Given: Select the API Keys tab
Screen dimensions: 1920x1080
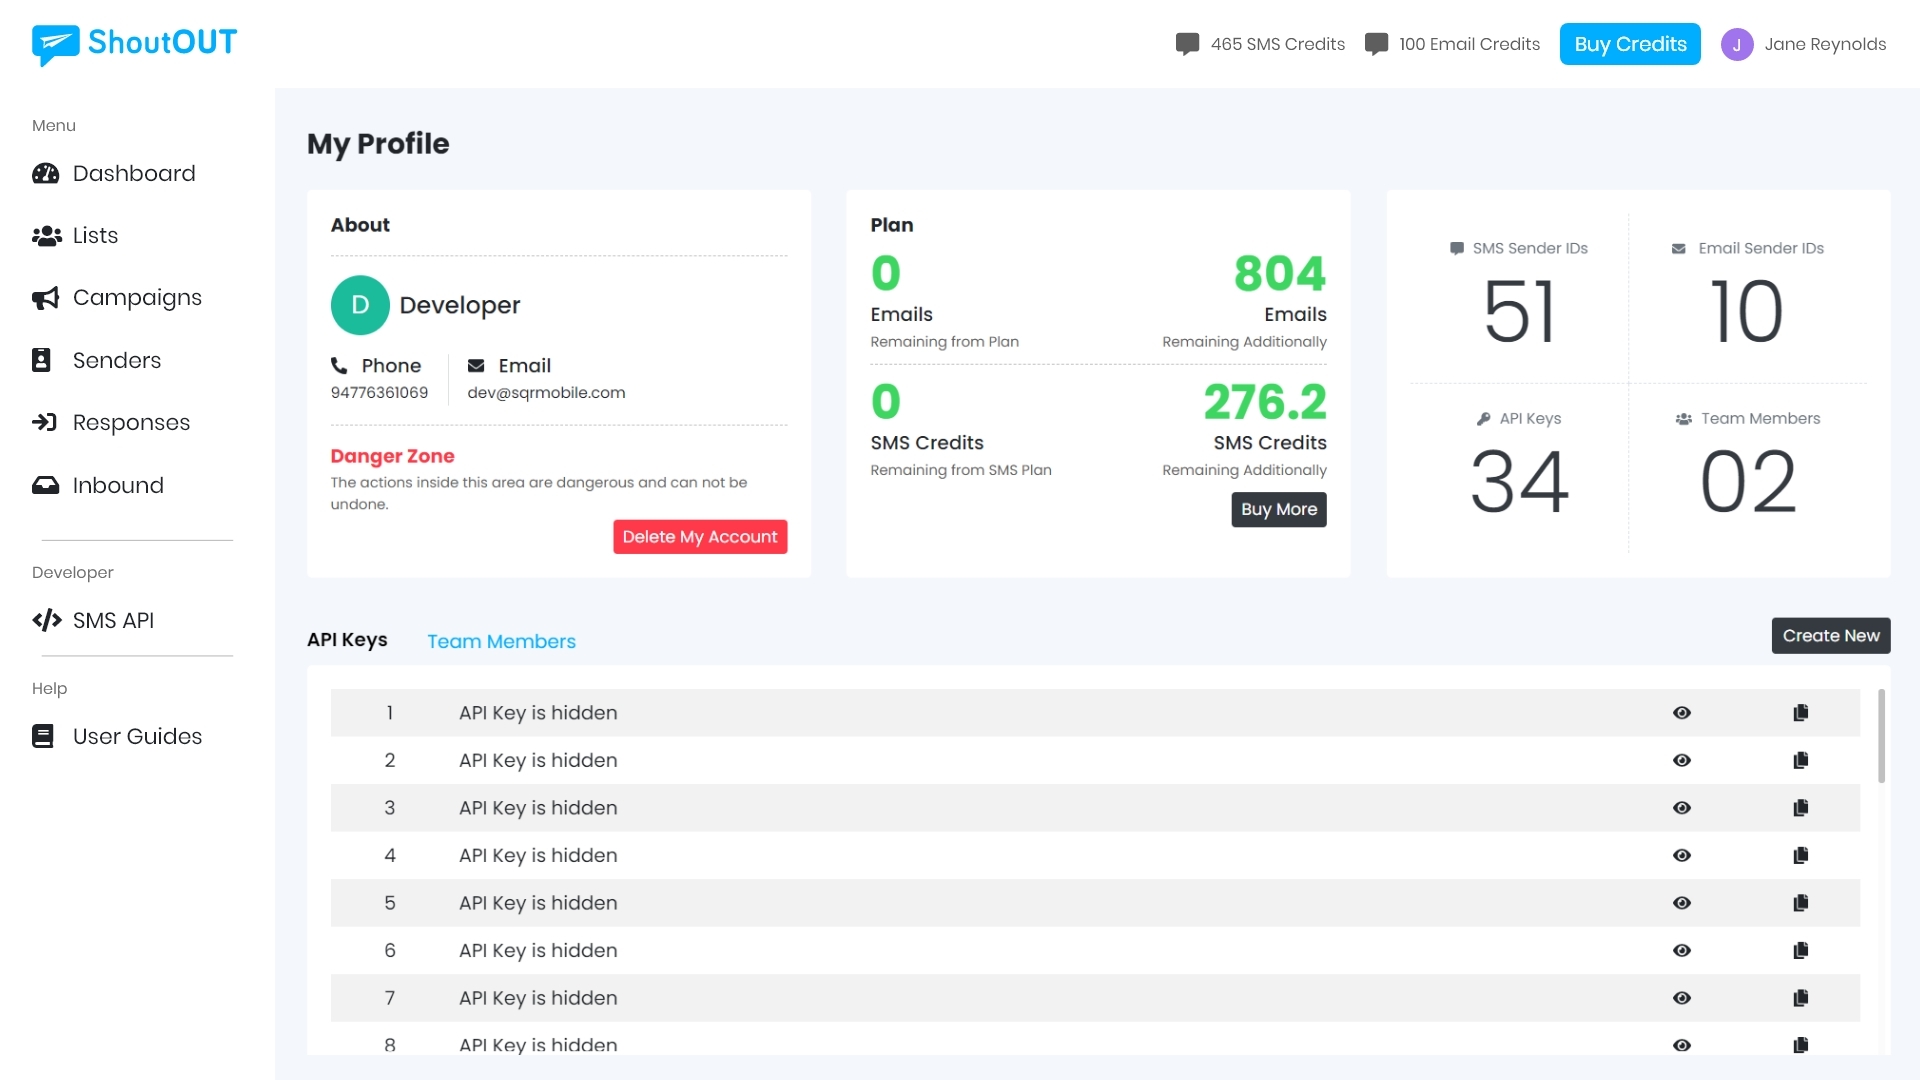Looking at the screenshot, I should click(x=347, y=640).
